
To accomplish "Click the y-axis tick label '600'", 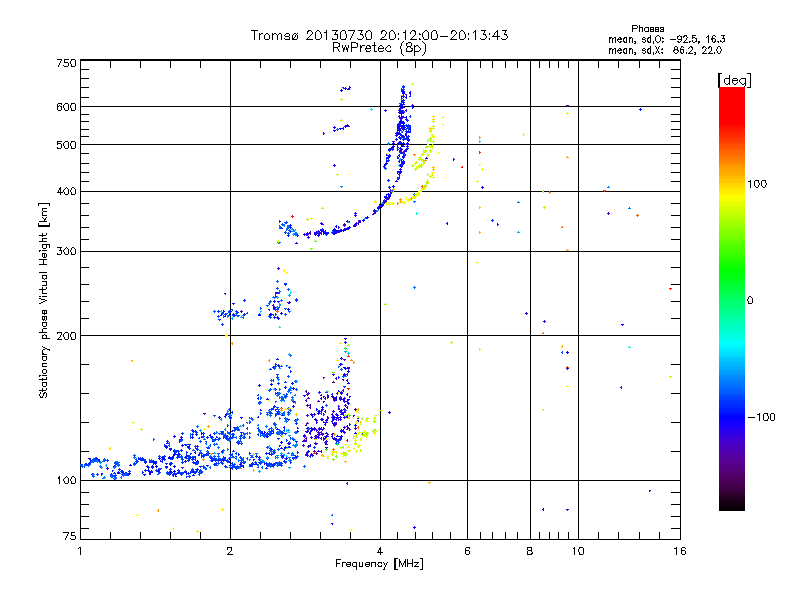I will 66,107.
